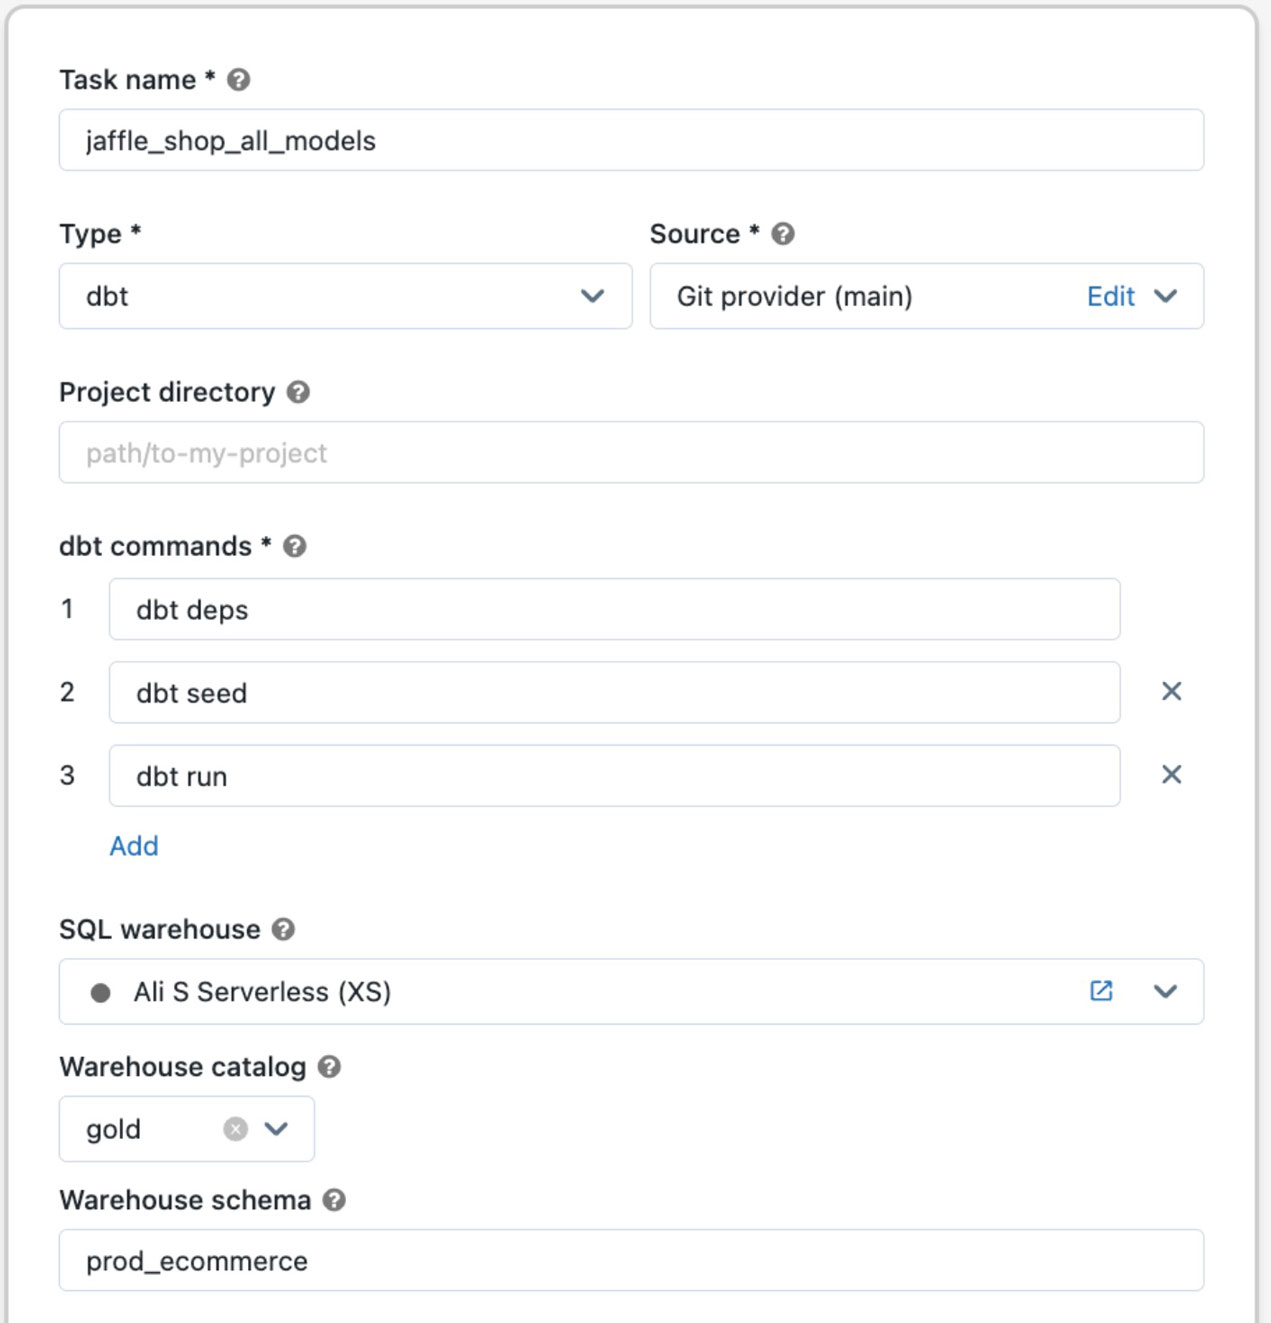Open the Warehouse catalog dropdown chevron
1271x1323 pixels.
click(x=277, y=1129)
